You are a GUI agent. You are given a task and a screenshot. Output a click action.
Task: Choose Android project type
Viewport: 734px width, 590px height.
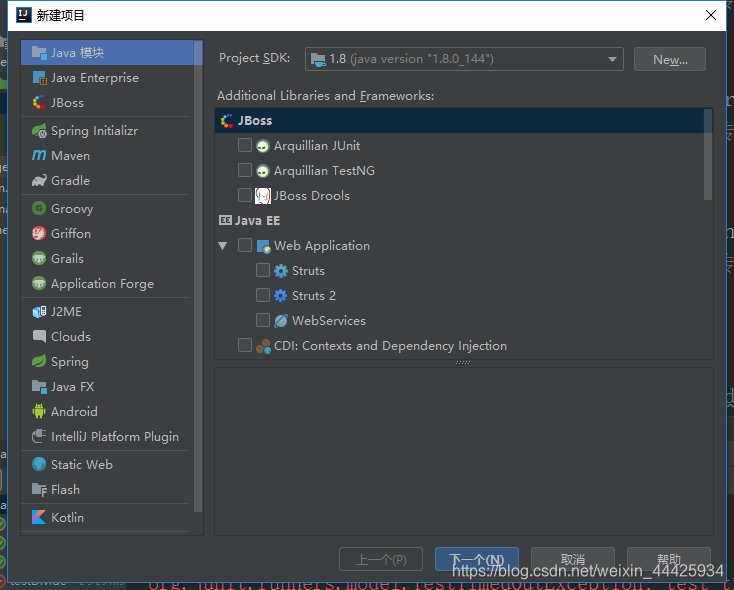(x=105, y=411)
